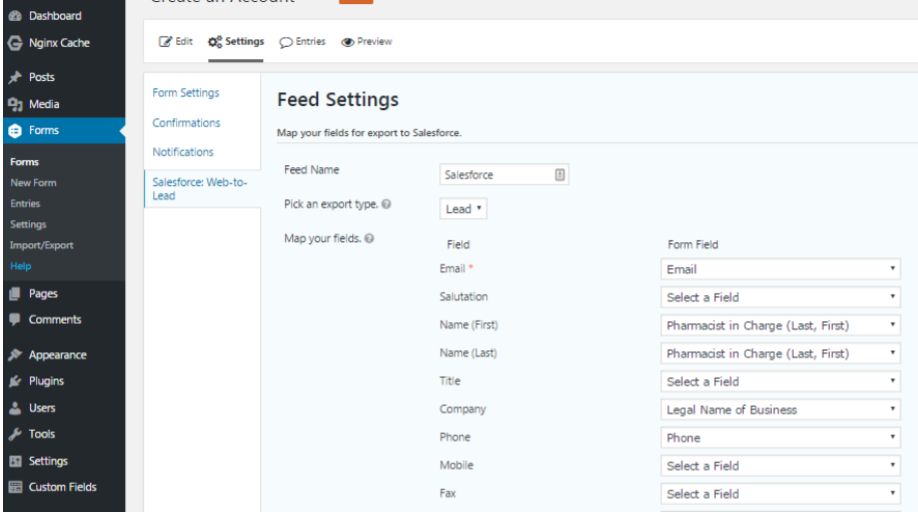The height and width of the screenshot is (515, 918).
Task: Click the help icon beside export type
Action: click(x=386, y=204)
